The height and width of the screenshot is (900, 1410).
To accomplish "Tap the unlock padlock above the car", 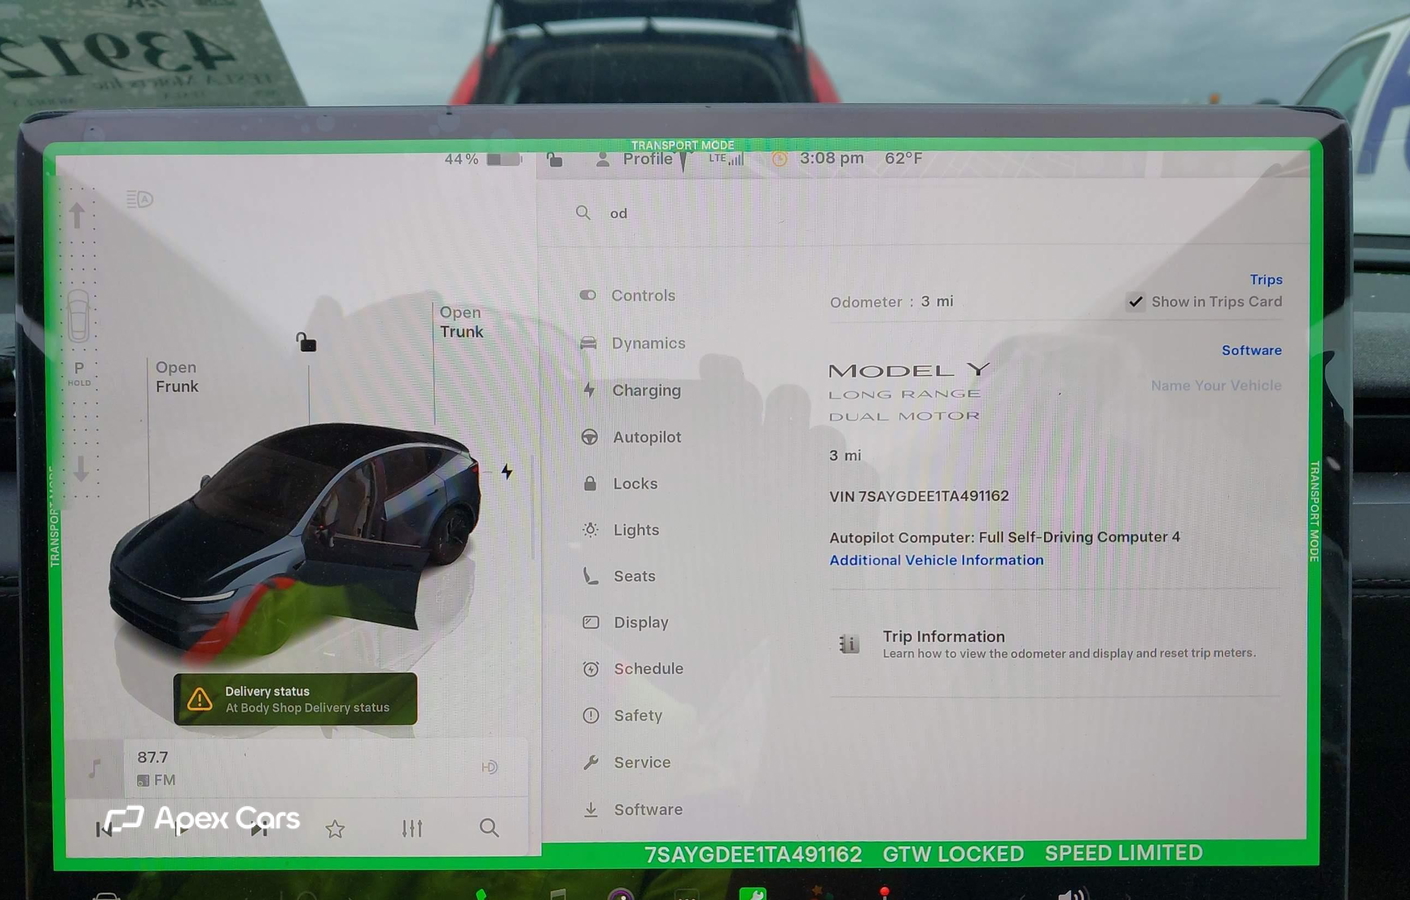I will pos(306,342).
